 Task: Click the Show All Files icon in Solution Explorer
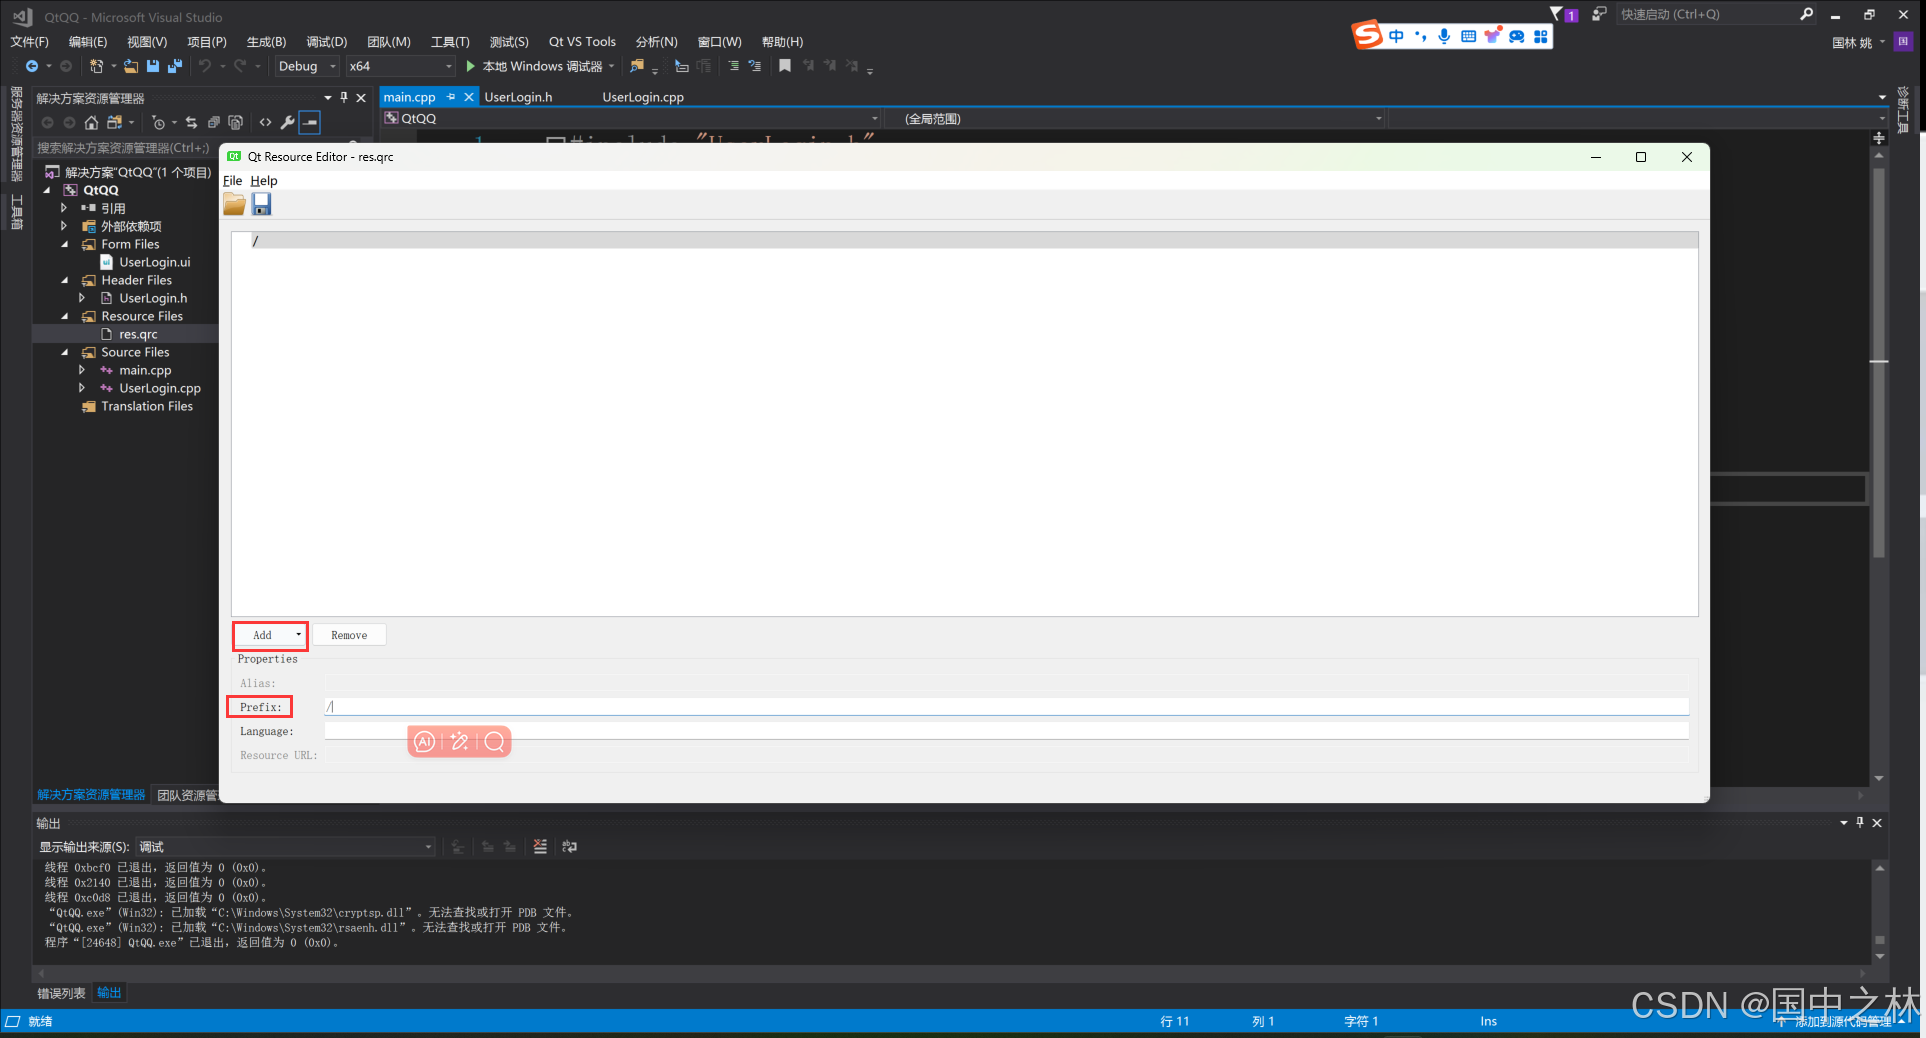[x=236, y=122]
